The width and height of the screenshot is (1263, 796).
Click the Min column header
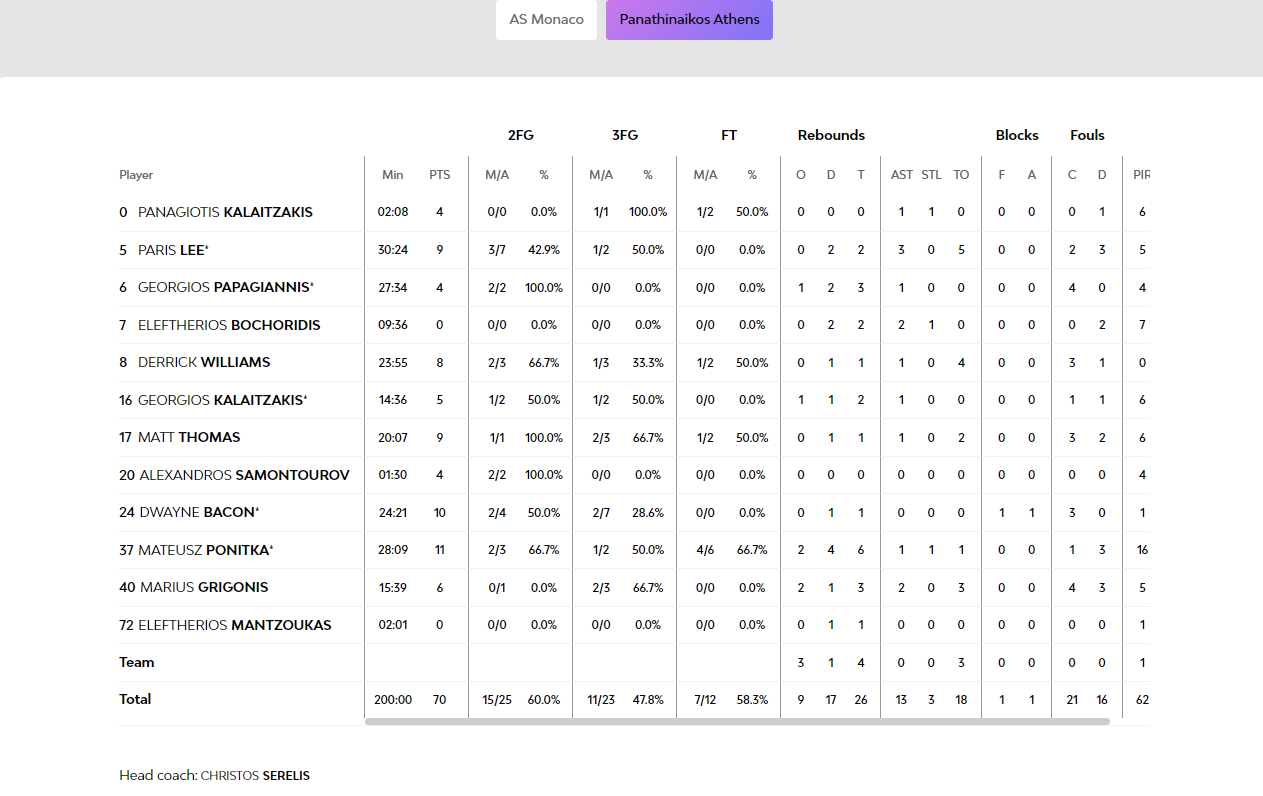click(393, 175)
